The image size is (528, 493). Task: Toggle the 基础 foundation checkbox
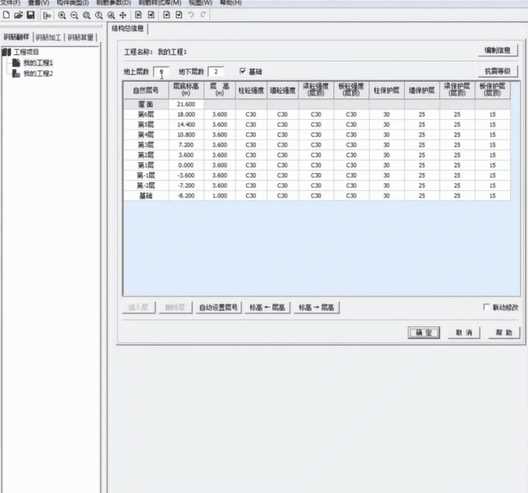(242, 71)
